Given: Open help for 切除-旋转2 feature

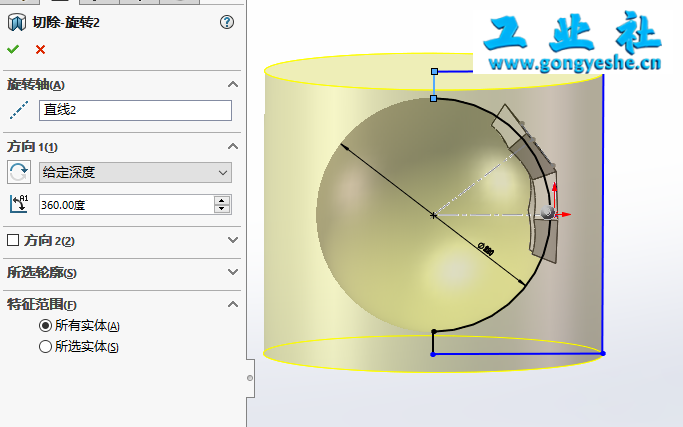Looking at the screenshot, I should point(227,22).
